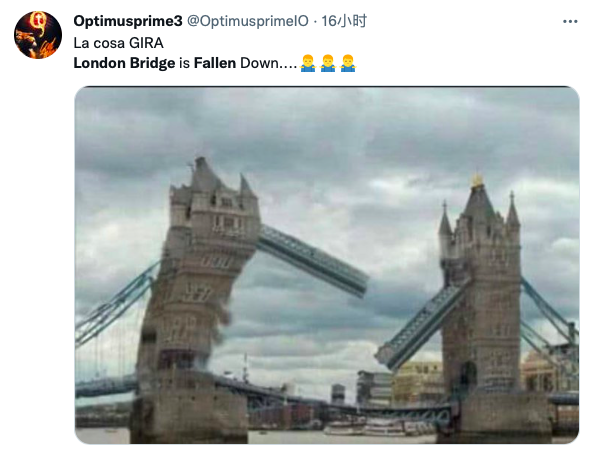Click the second person emoji in tweet
Image resolution: width=592 pixels, height=453 pixels.
(x=328, y=63)
